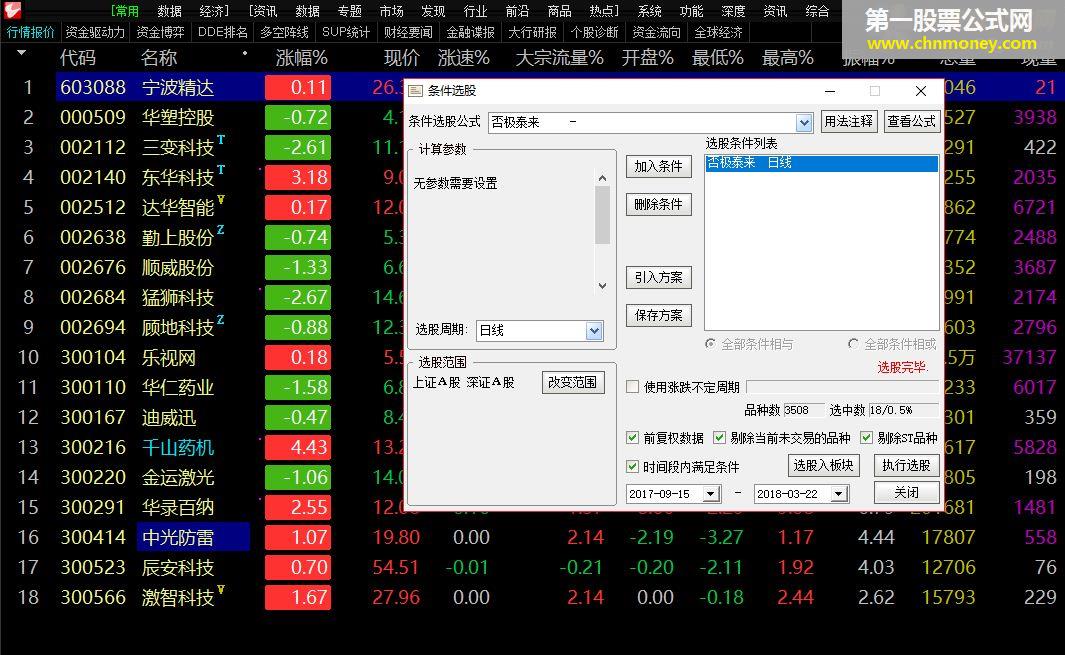This screenshot has height=655, width=1065.
Task: Select stock 中光防雷 in list
Action: coord(178,537)
